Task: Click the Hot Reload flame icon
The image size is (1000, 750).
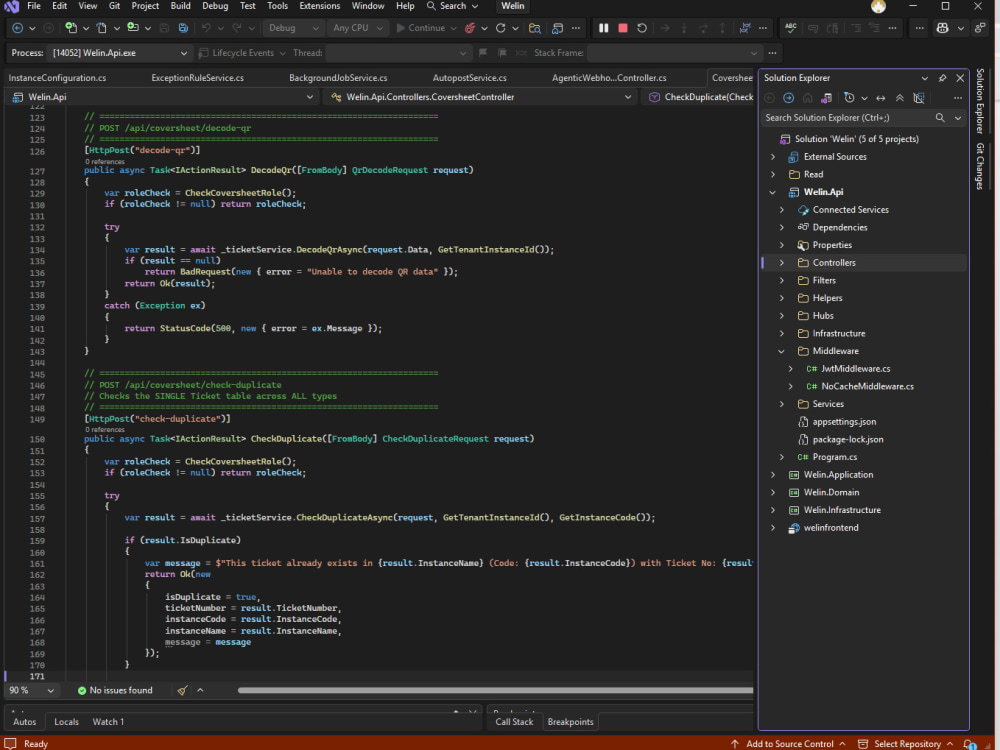Action: (x=470, y=28)
